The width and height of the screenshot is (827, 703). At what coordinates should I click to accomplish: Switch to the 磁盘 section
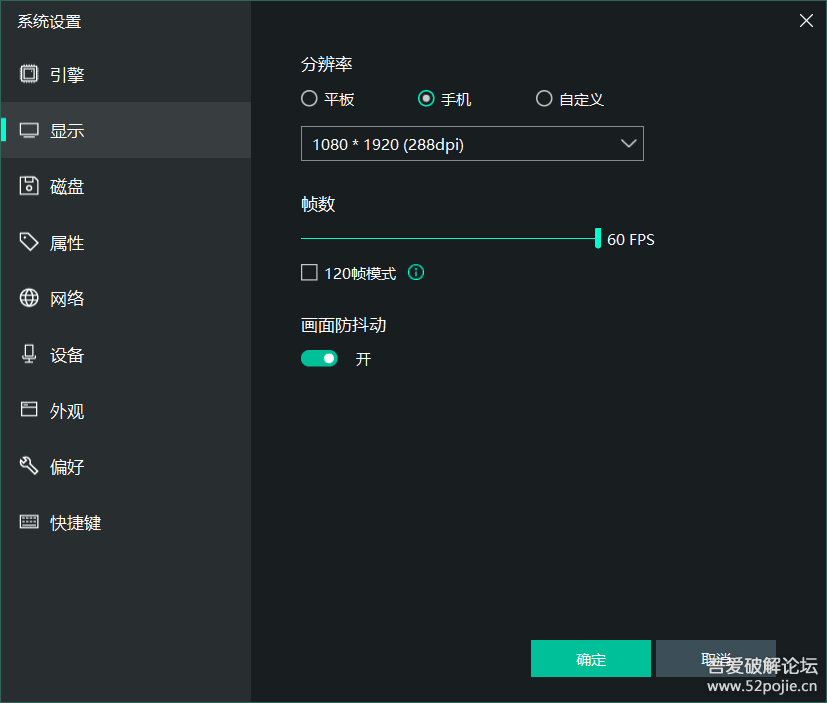(x=126, y=186)
